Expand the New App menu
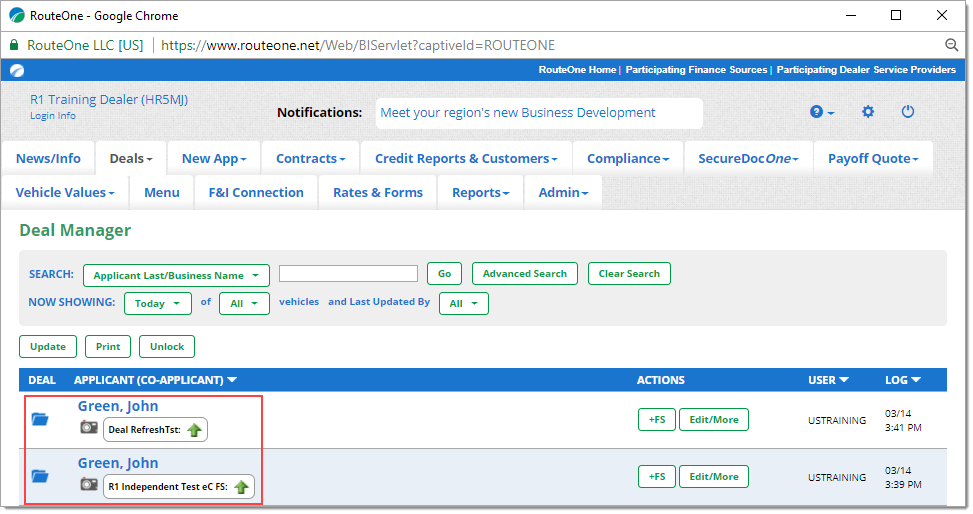This screenshot has width=973, height=514. (x=213, y=158)
